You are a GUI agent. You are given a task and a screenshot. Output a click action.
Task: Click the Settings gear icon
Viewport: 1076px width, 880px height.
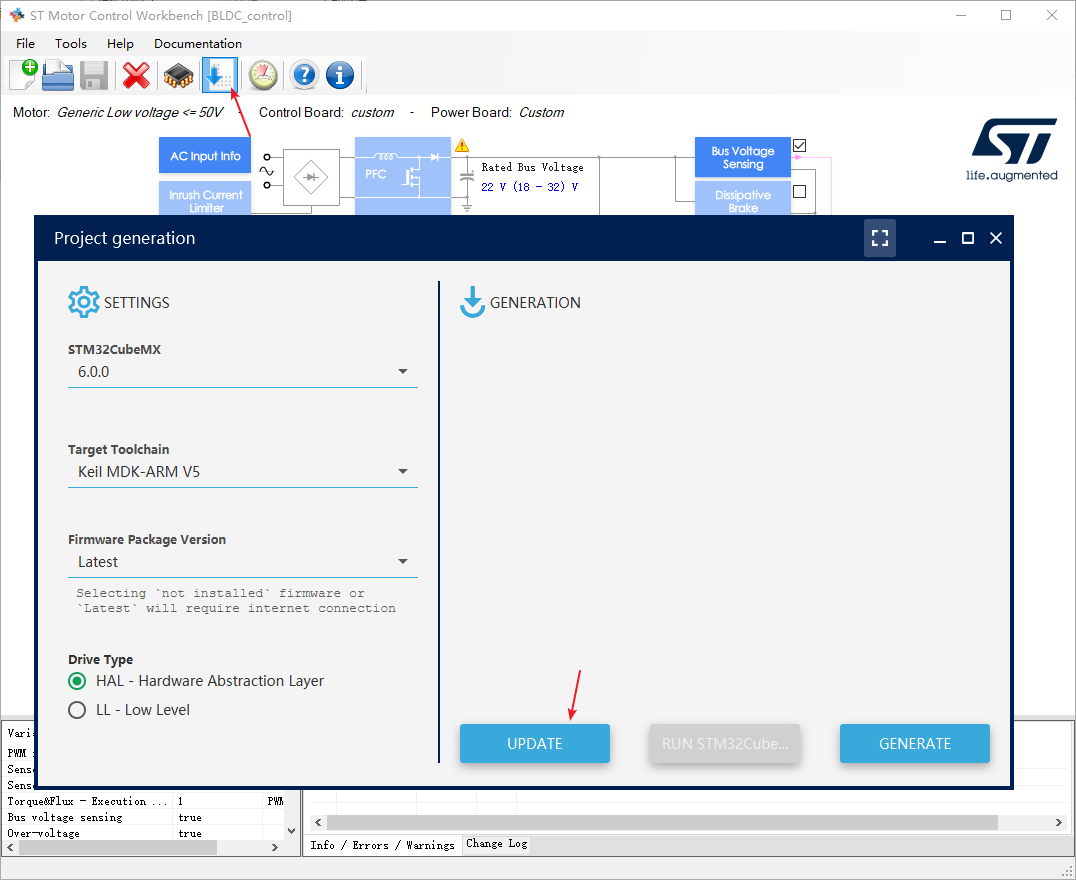[84, 302]
